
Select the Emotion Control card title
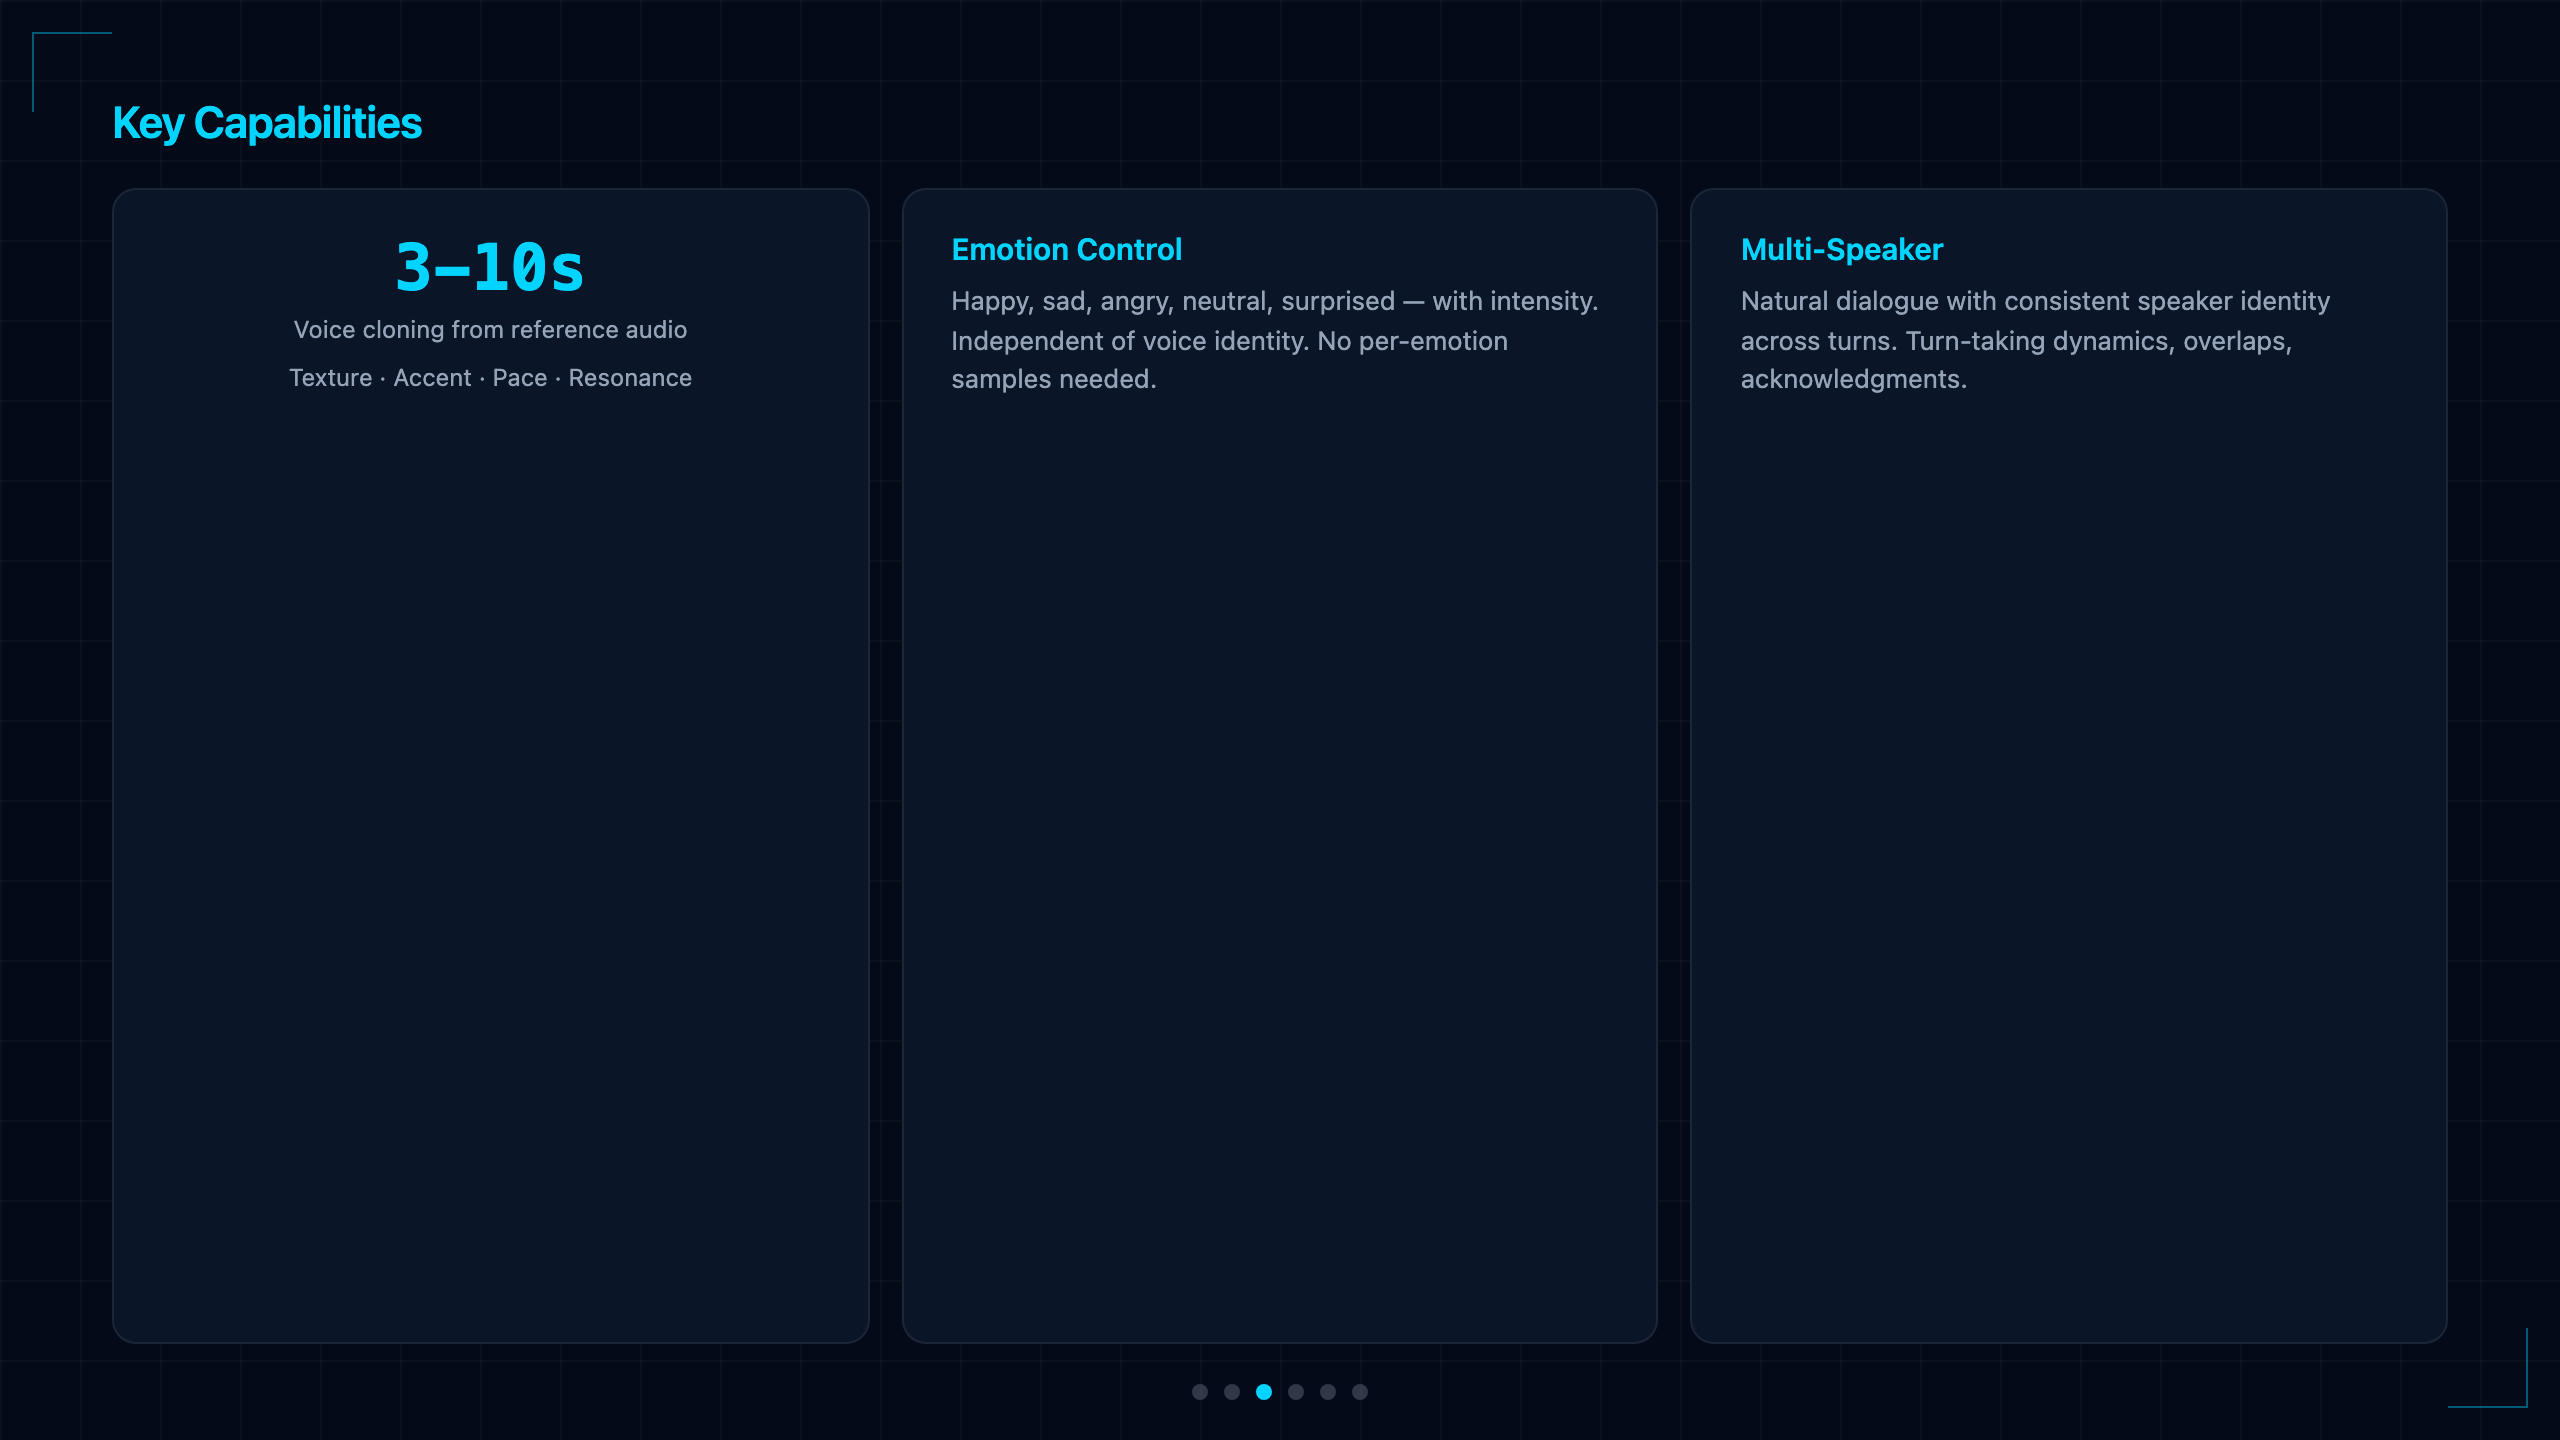click(x=1066, y=250)
